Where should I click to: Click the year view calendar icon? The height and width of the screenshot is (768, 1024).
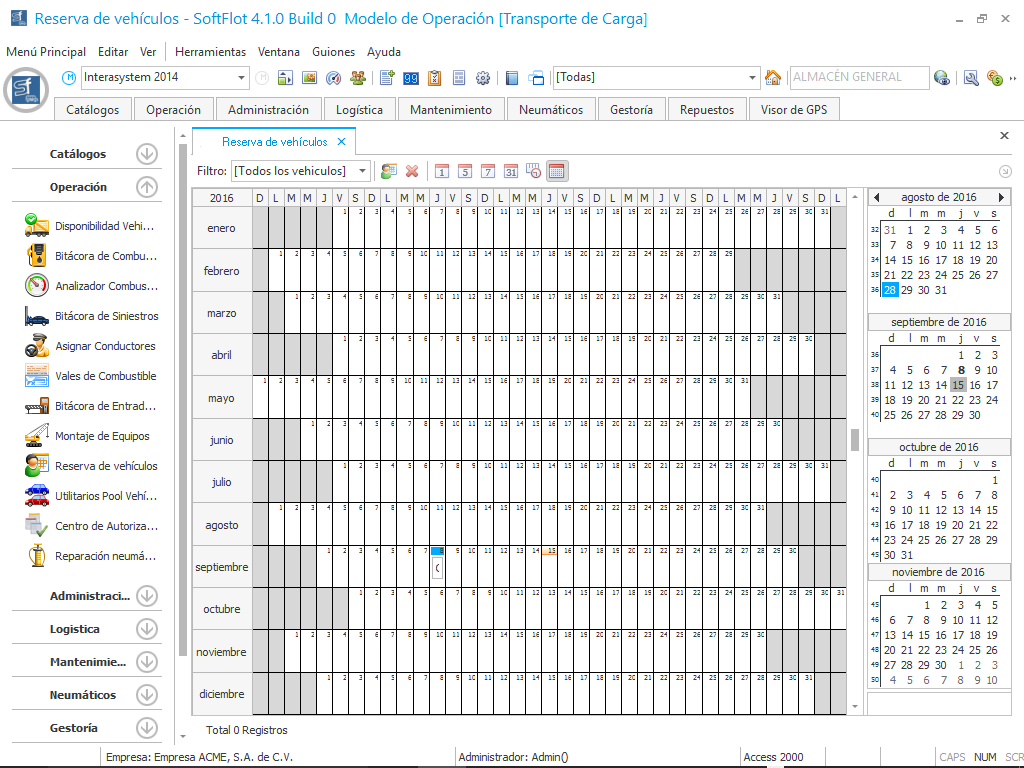(x=557, y=171)
